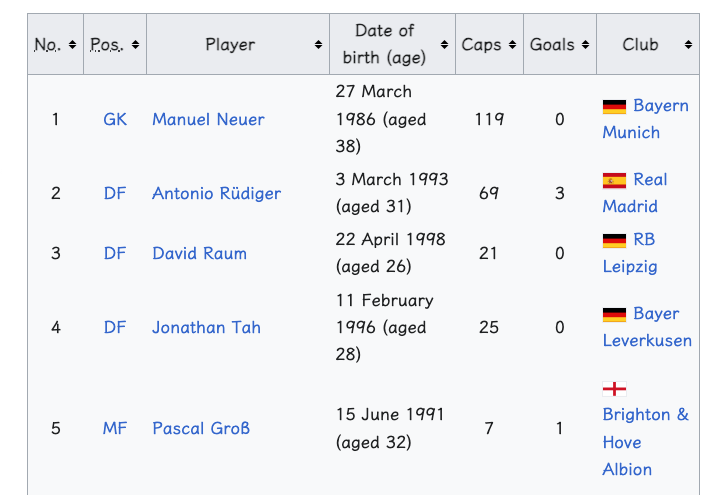This screenshot has width=721, height=495.
Task: Click the England flag above Brighton & Hove Albion
Action: pos(614,389)
